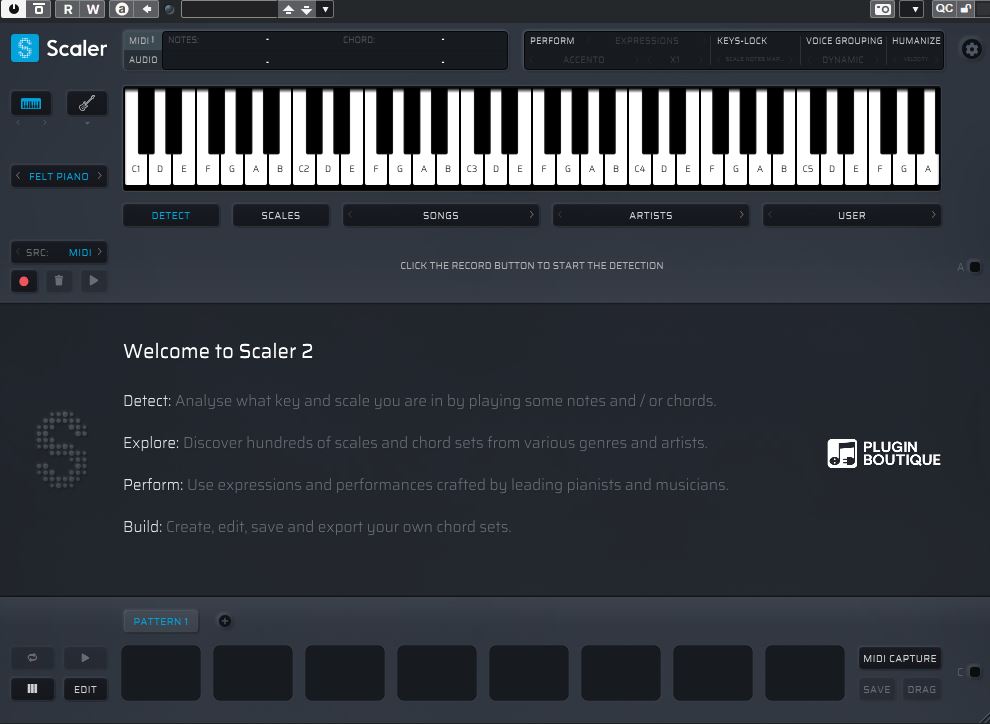Add a new pattern with plus icon
Screen dimensions: 990x724
[x=224, y=621]
